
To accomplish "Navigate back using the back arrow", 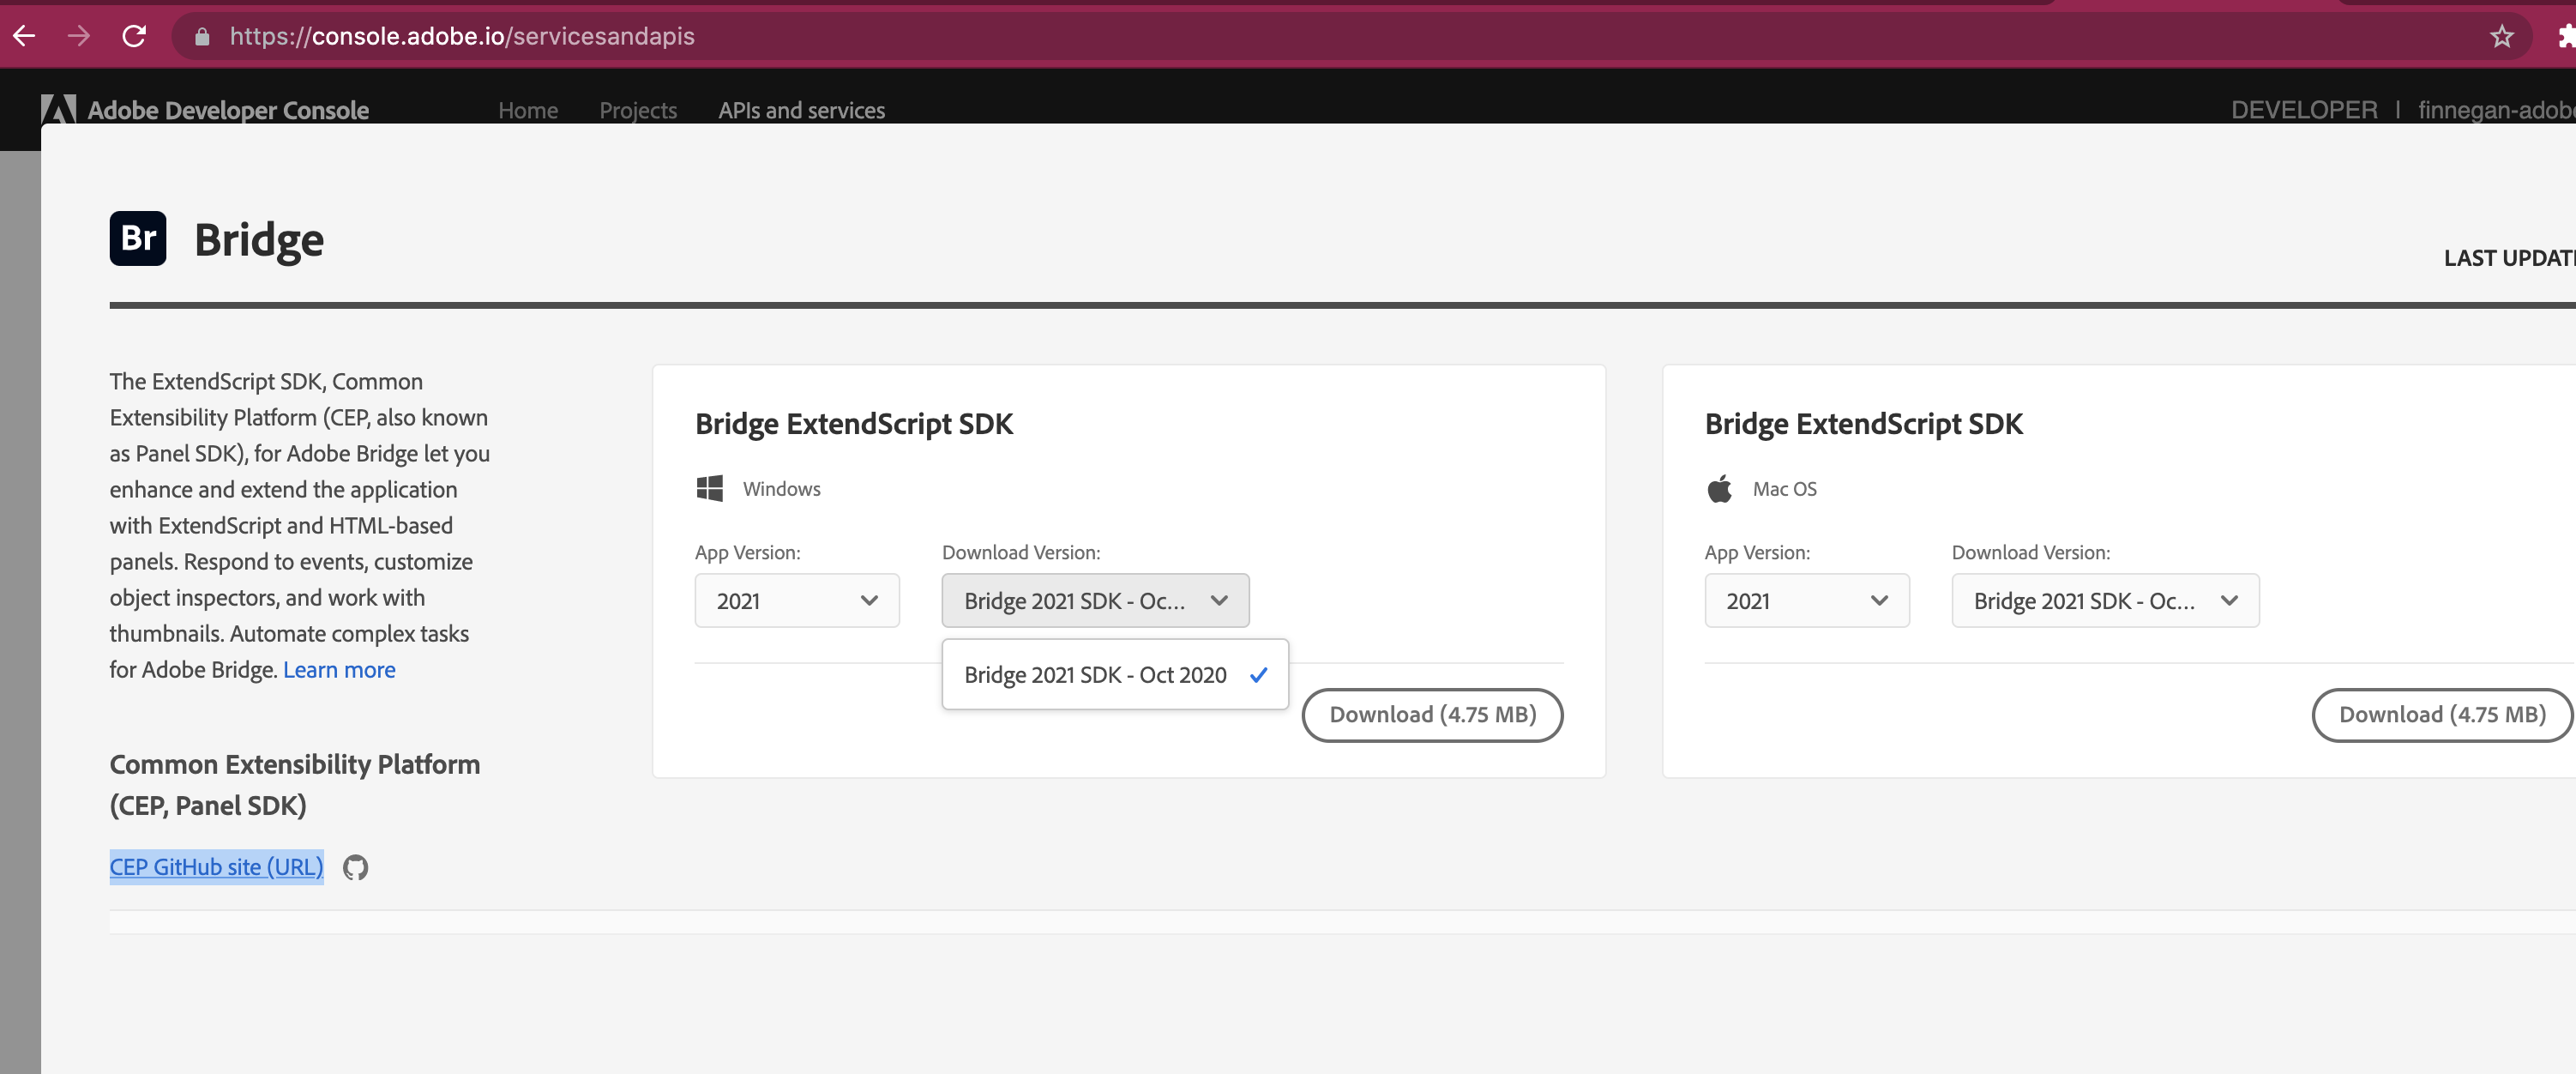I will click(x=25, y=36).
